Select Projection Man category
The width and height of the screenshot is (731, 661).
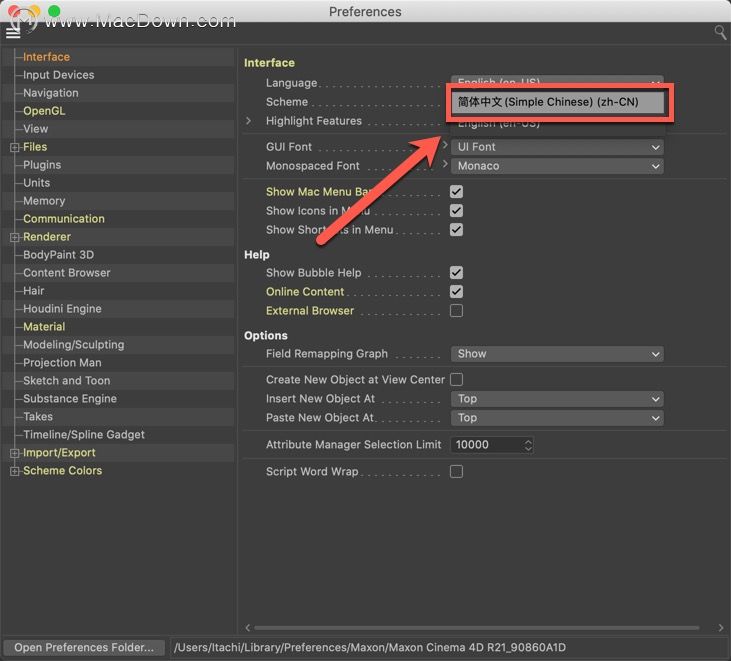pyautogui.click(x=62, y=363)
